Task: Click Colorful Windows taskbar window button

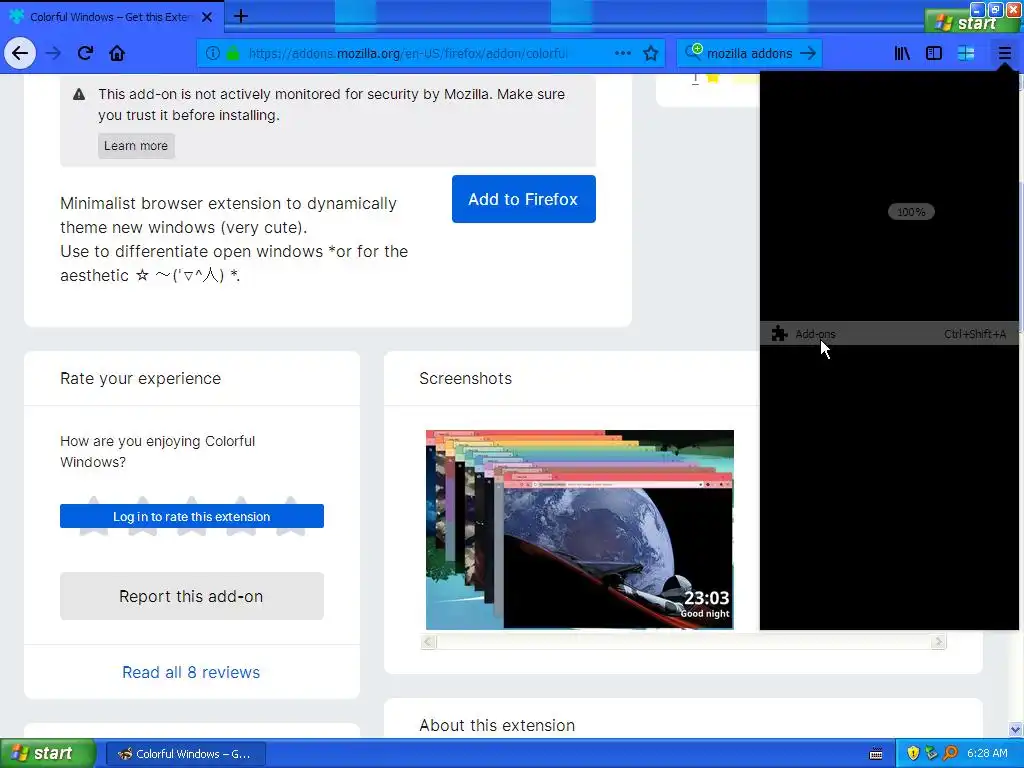Action: (185, 754)
